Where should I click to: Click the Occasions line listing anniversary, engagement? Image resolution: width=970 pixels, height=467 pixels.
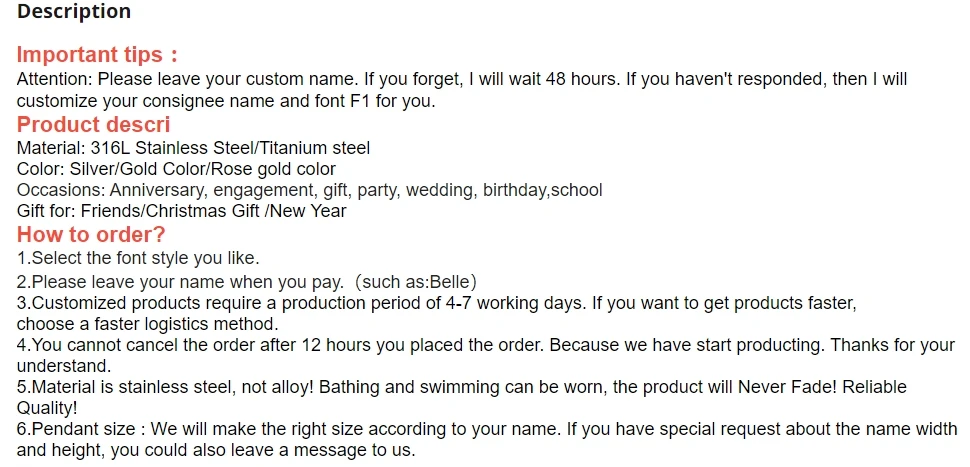[x=309, y=190]
